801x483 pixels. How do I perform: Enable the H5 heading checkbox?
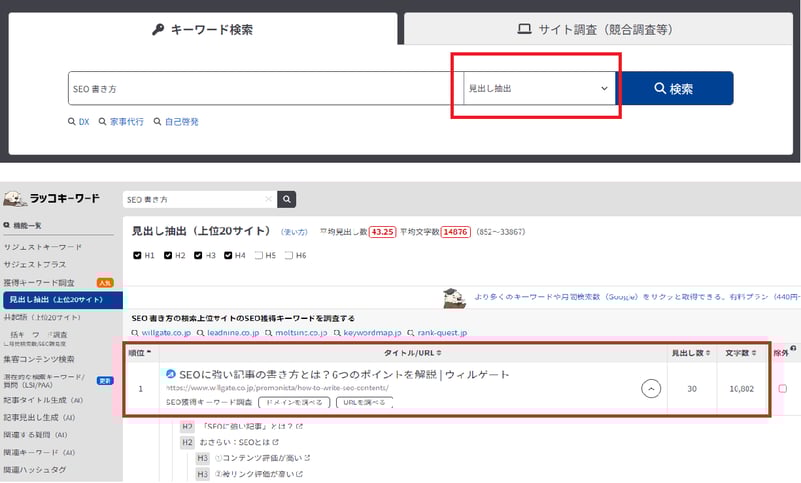click(258, 255)
